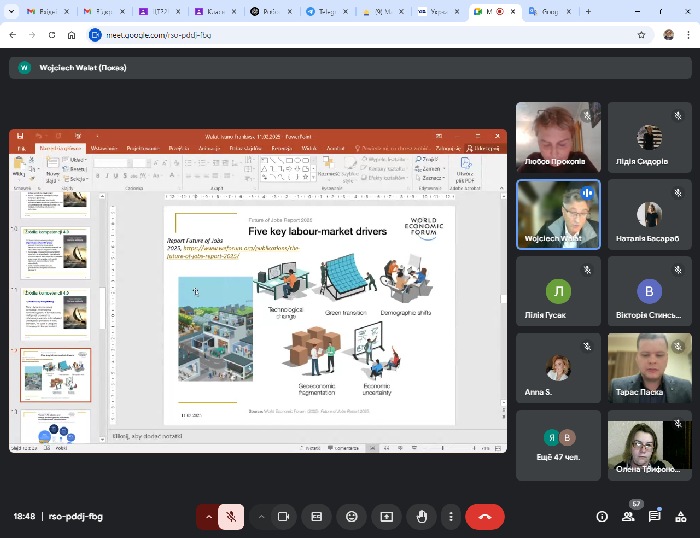
Task: Send an emoji reaction
Action: point(351,517)
